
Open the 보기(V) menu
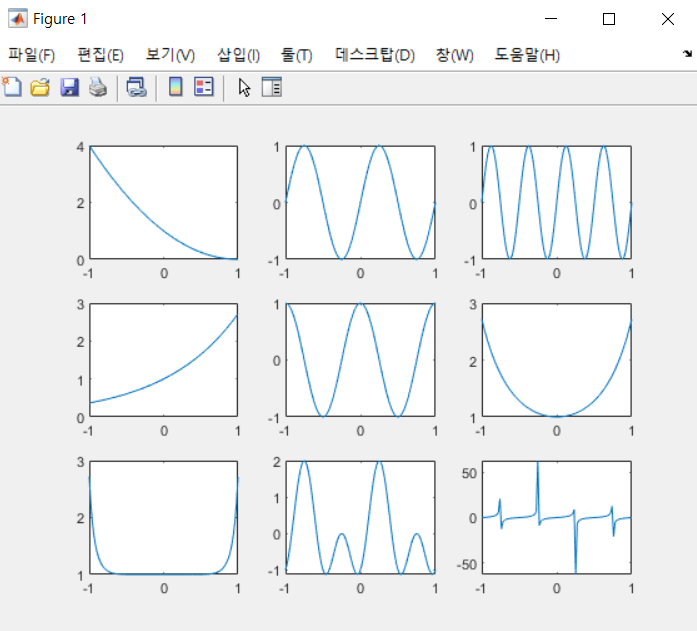(170, 55)
